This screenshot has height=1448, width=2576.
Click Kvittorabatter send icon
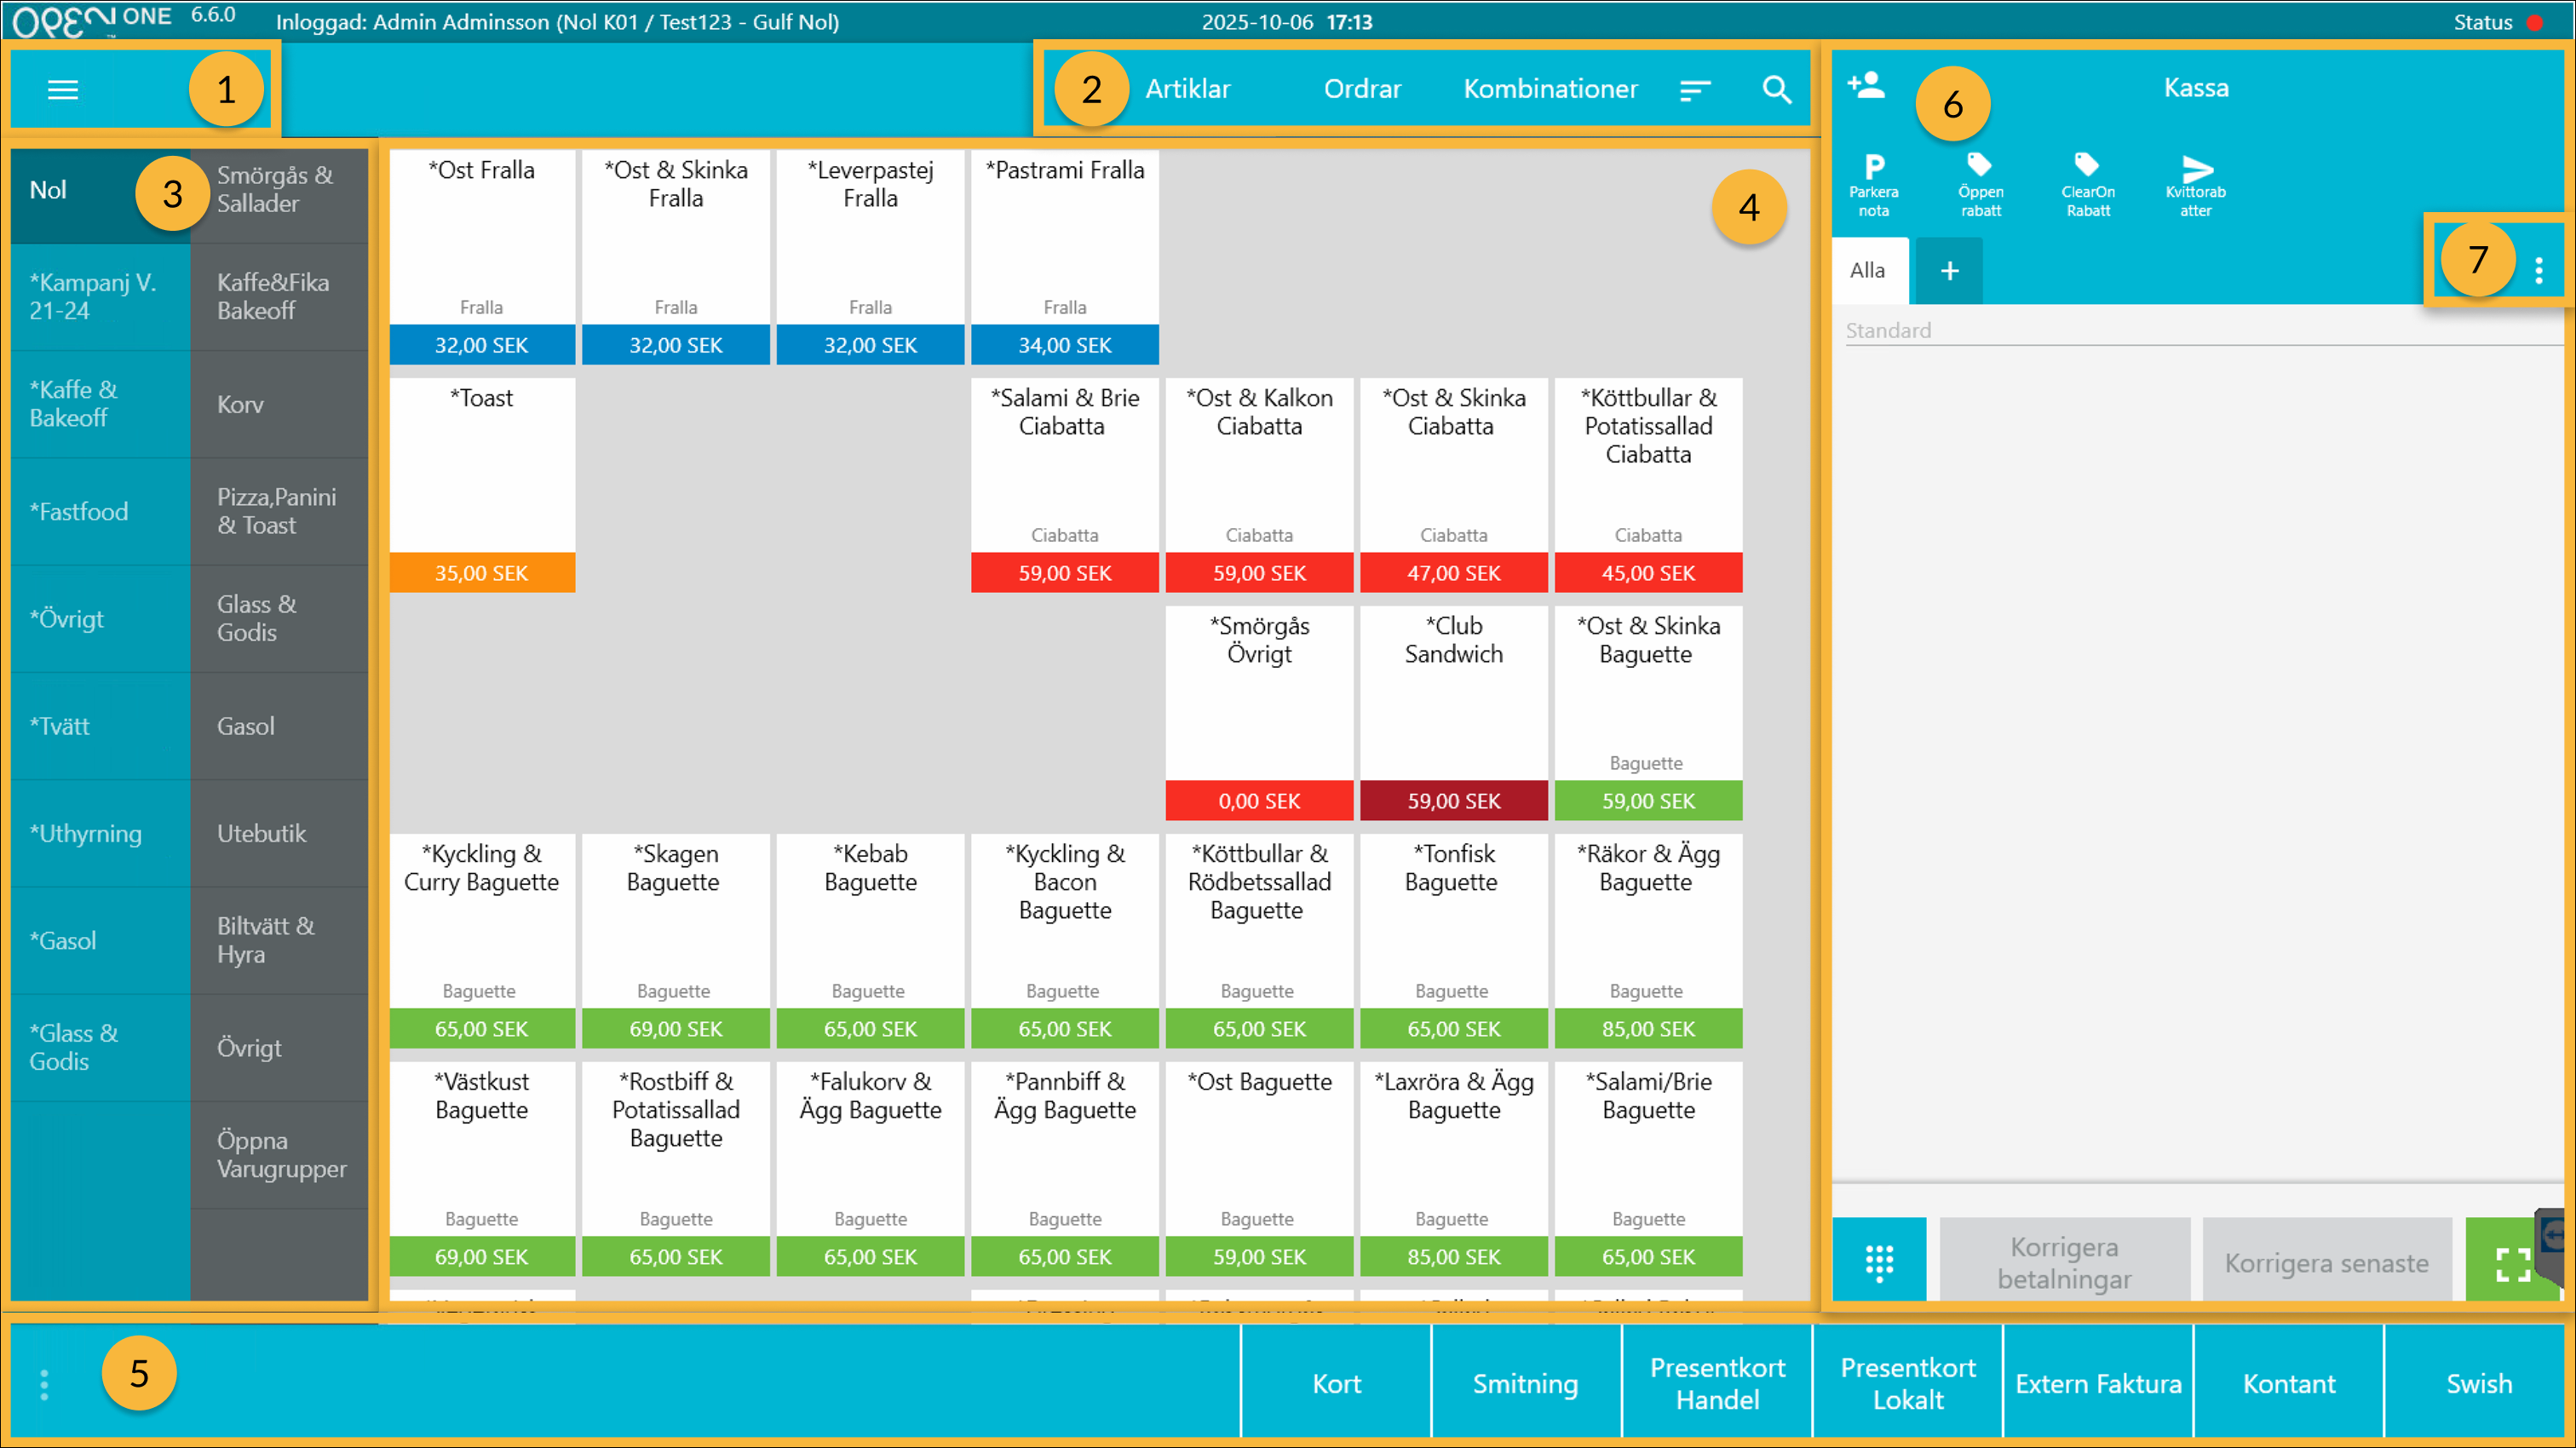coord(2196,185)
